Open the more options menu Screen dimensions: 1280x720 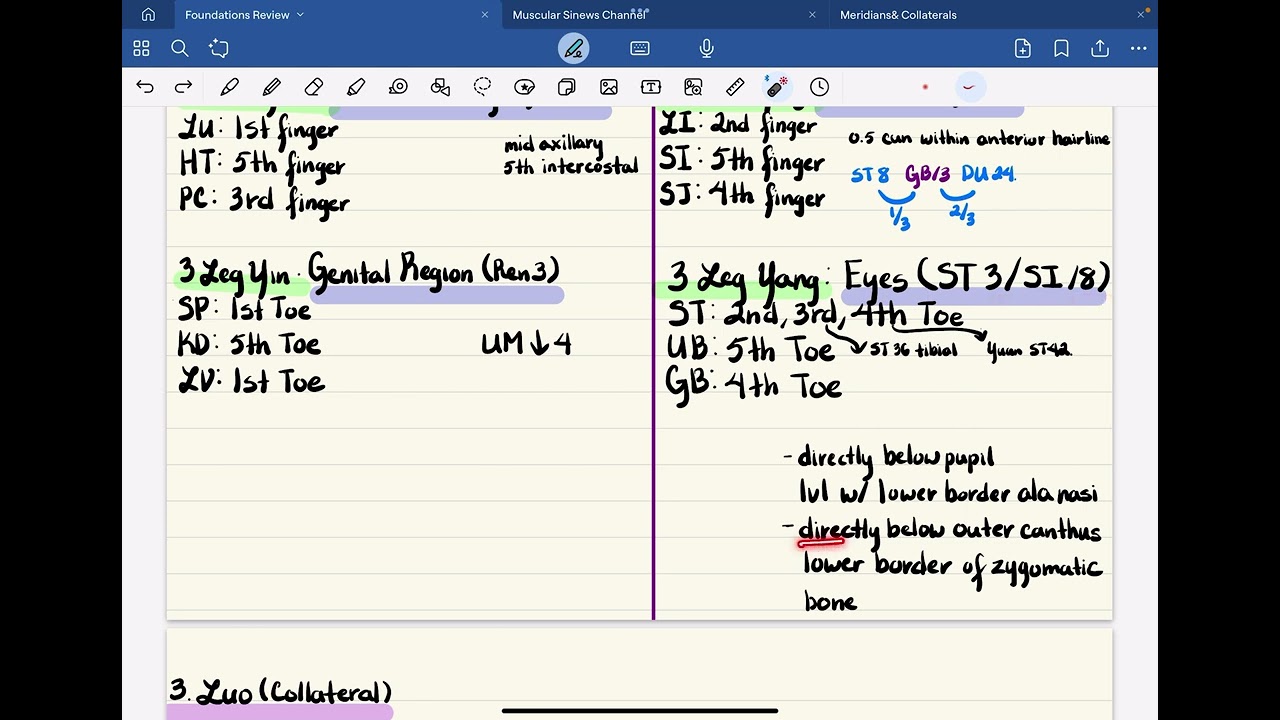click(x=1139, y=48)
